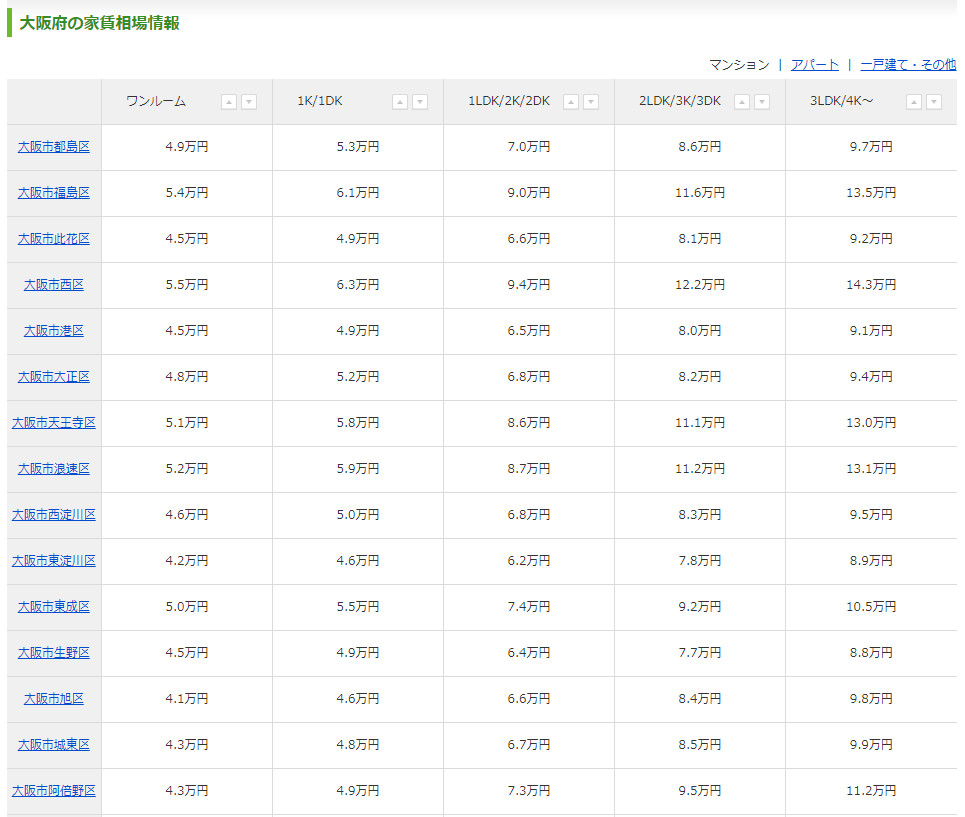
Task: Select the マンション tab
Action: (739, 65)
